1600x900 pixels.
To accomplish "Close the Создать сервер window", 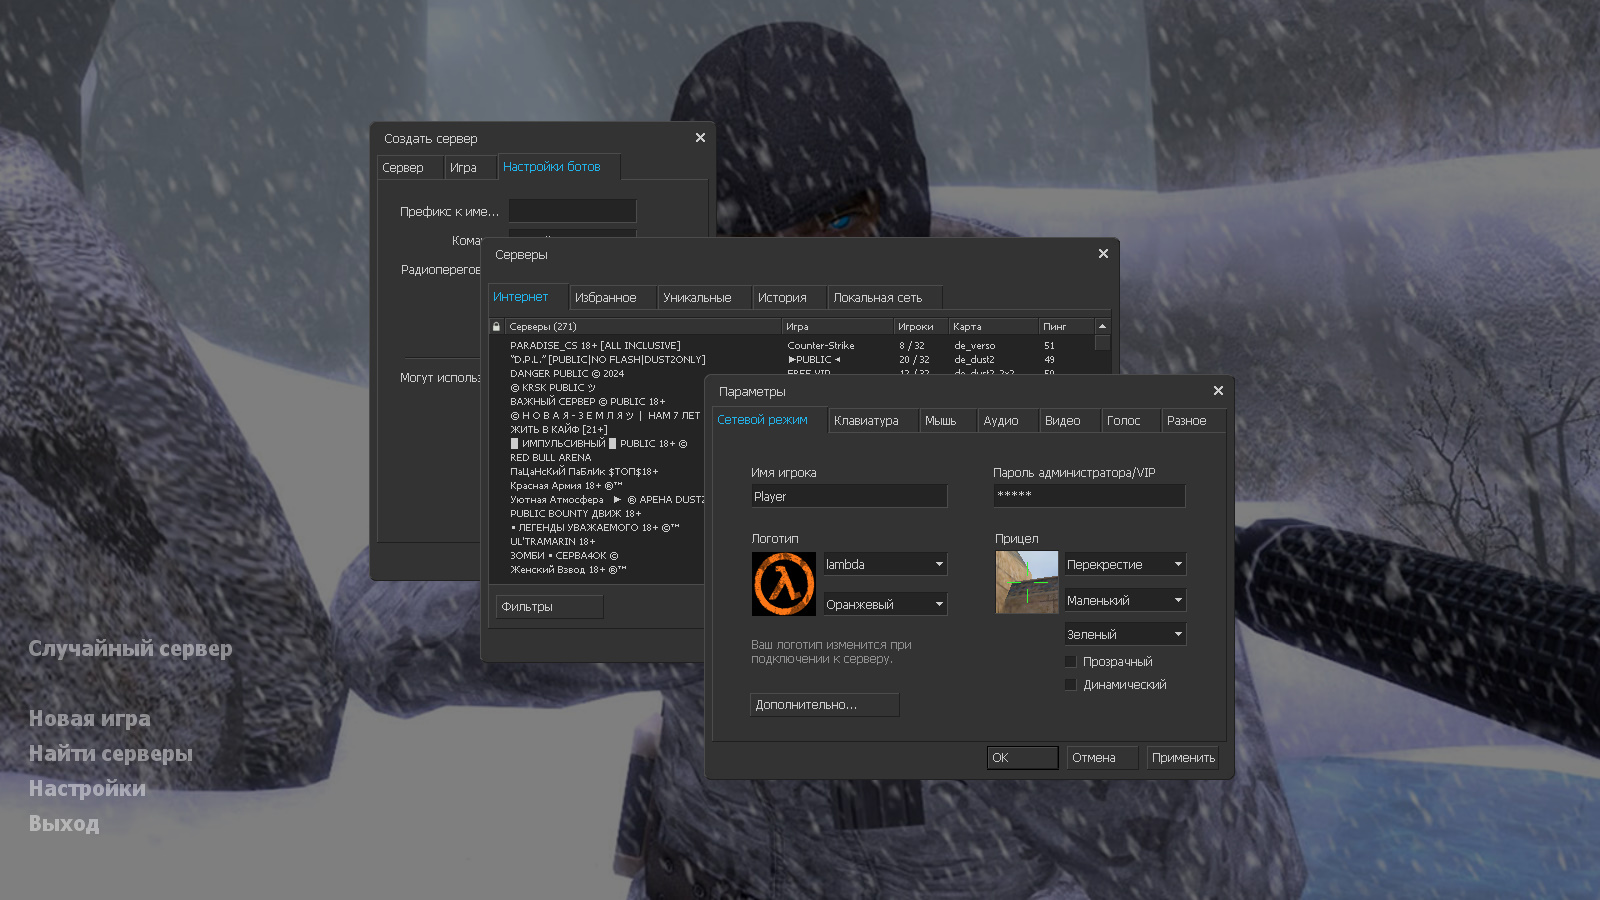I will [700, 138].
